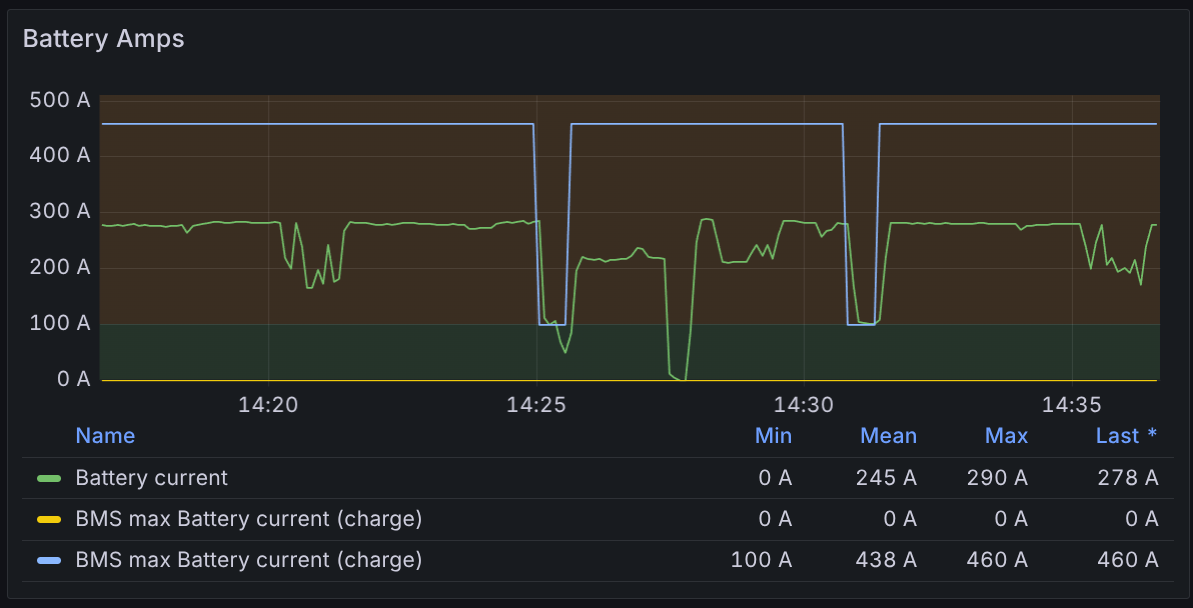Click the green Battery current color swatch

[49, 478]
